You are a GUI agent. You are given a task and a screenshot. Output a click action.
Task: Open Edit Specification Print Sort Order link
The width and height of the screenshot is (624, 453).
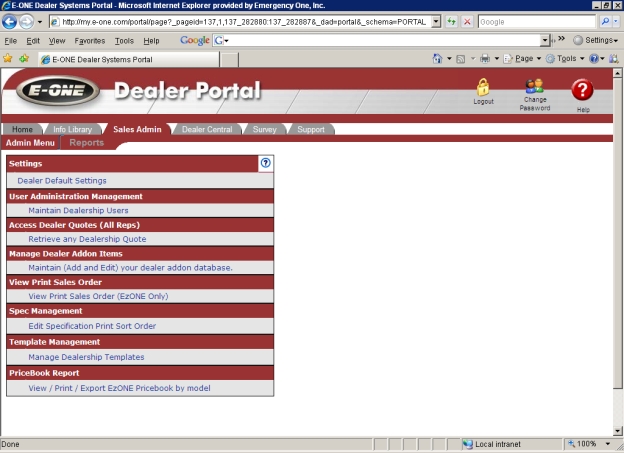[92, 326]
